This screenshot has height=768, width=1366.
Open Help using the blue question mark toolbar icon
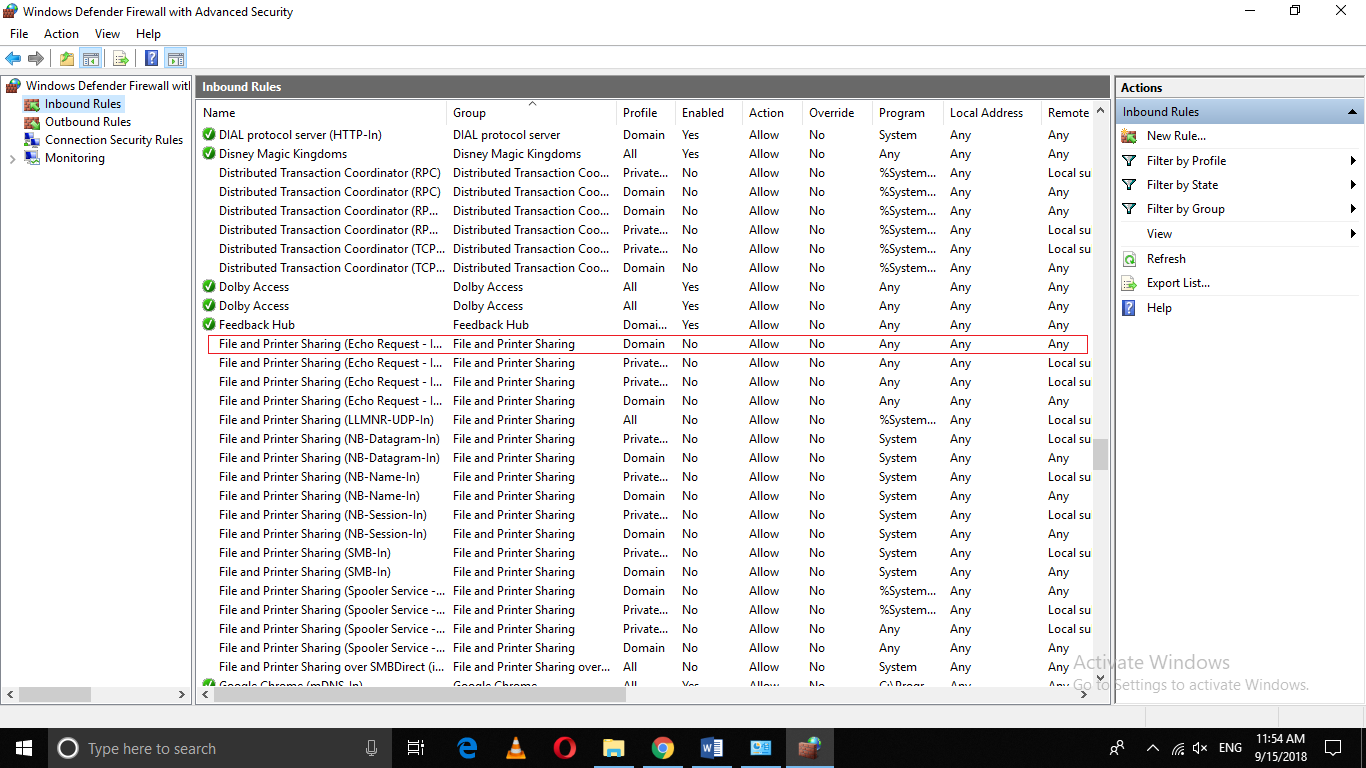point(150,58)
